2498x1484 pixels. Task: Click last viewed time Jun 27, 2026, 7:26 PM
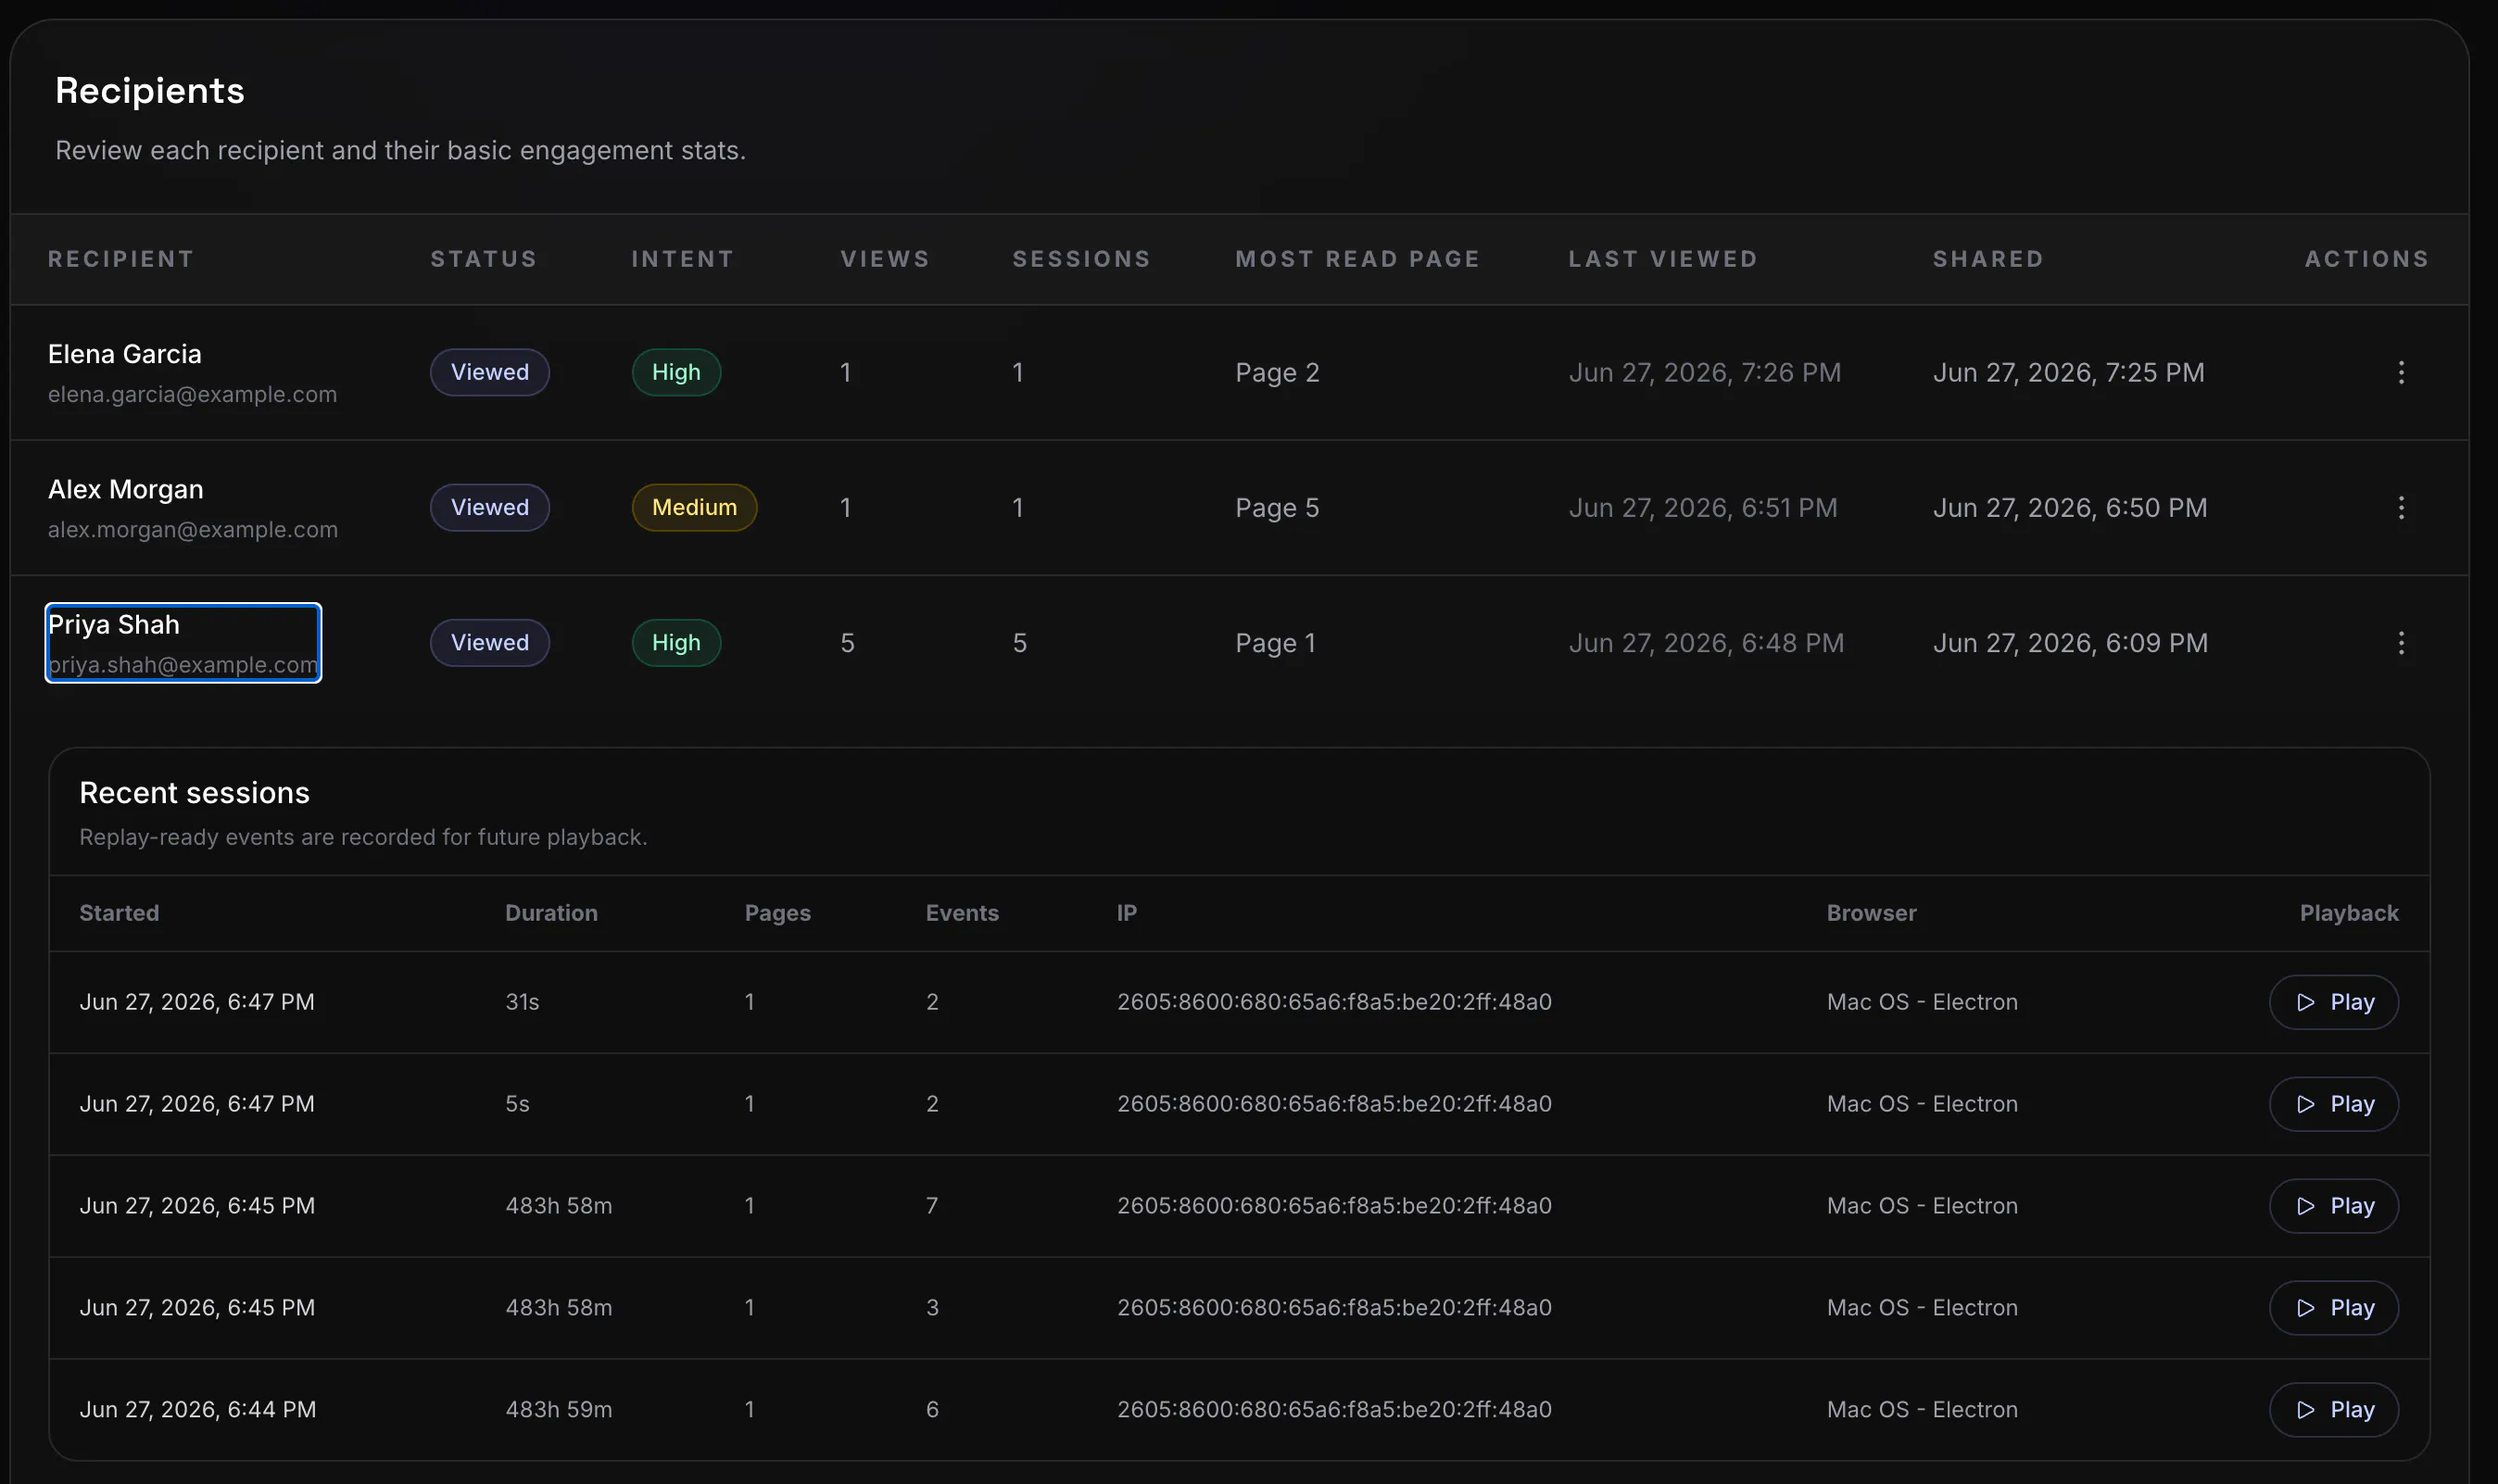coord(1704,372)
